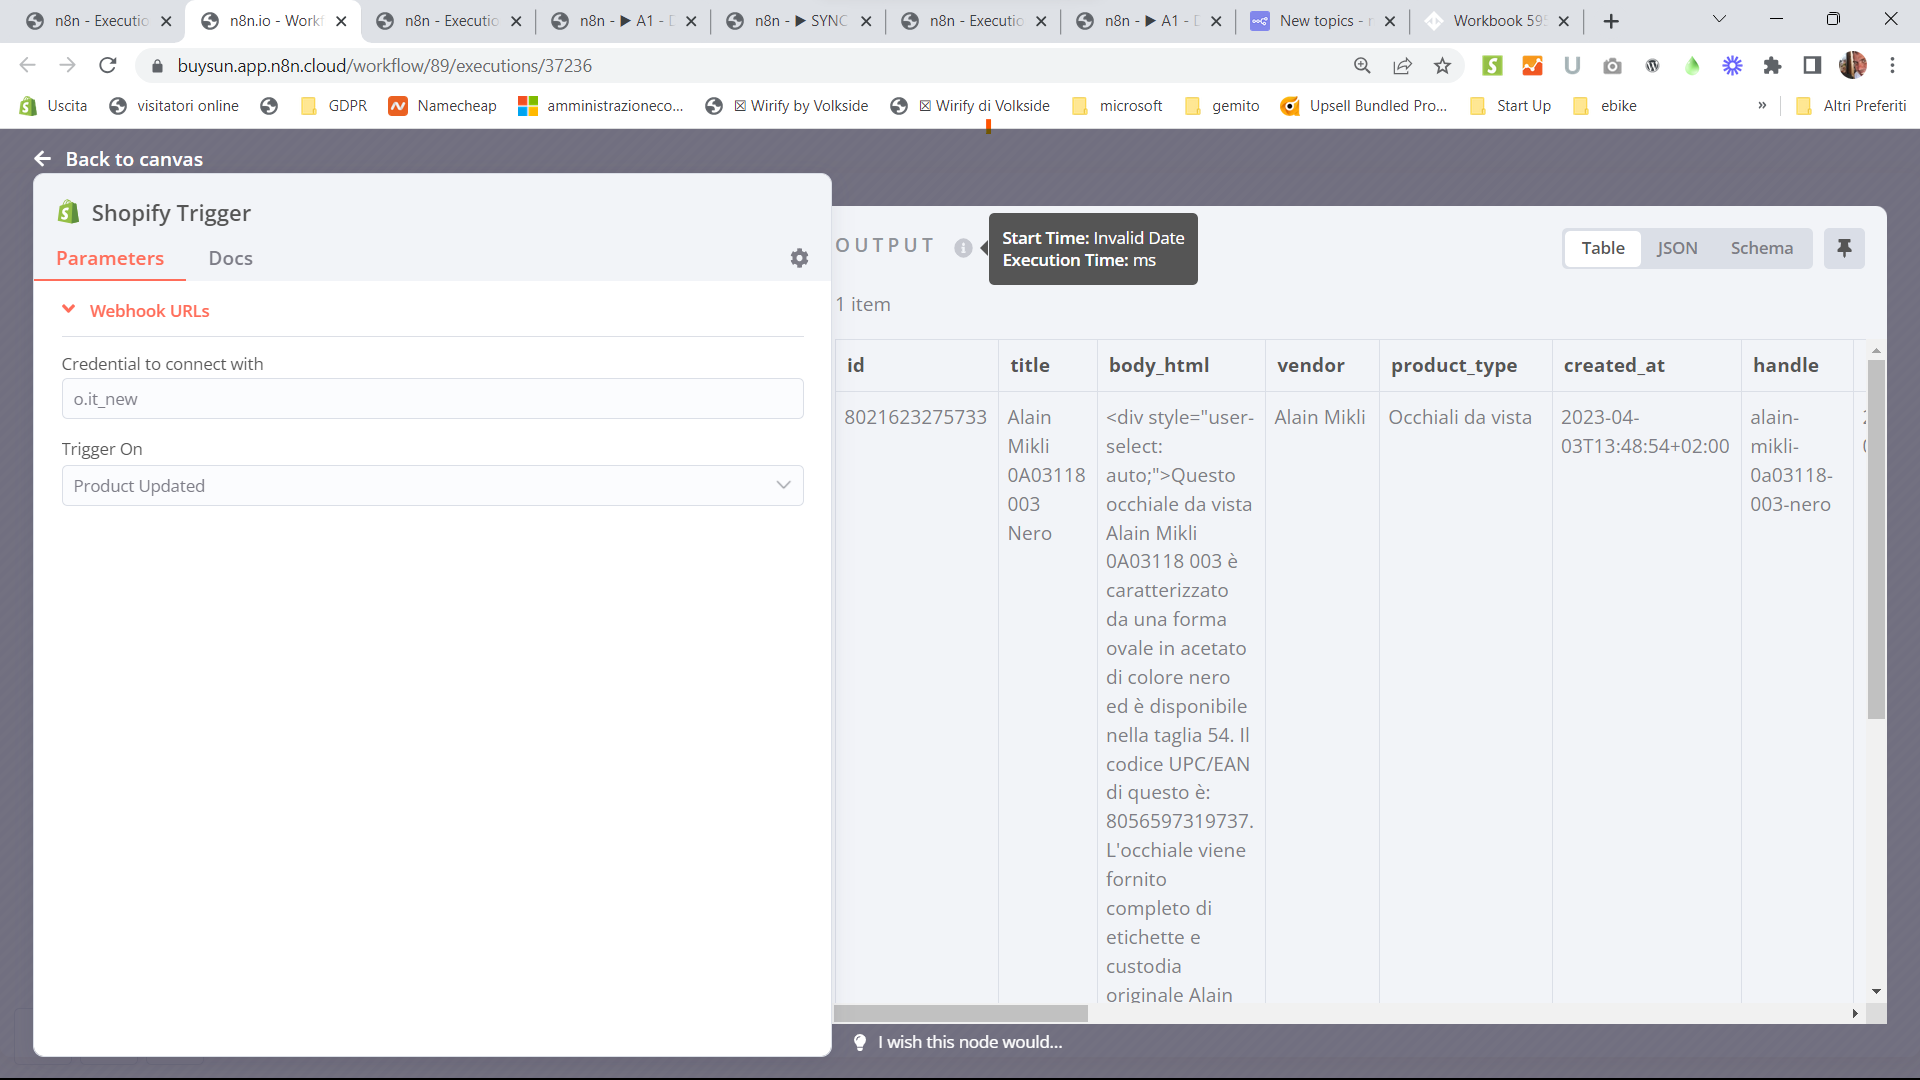Select the Table output view
The height and width of the screenshot is (1080, 1920).
point(1602,248)
